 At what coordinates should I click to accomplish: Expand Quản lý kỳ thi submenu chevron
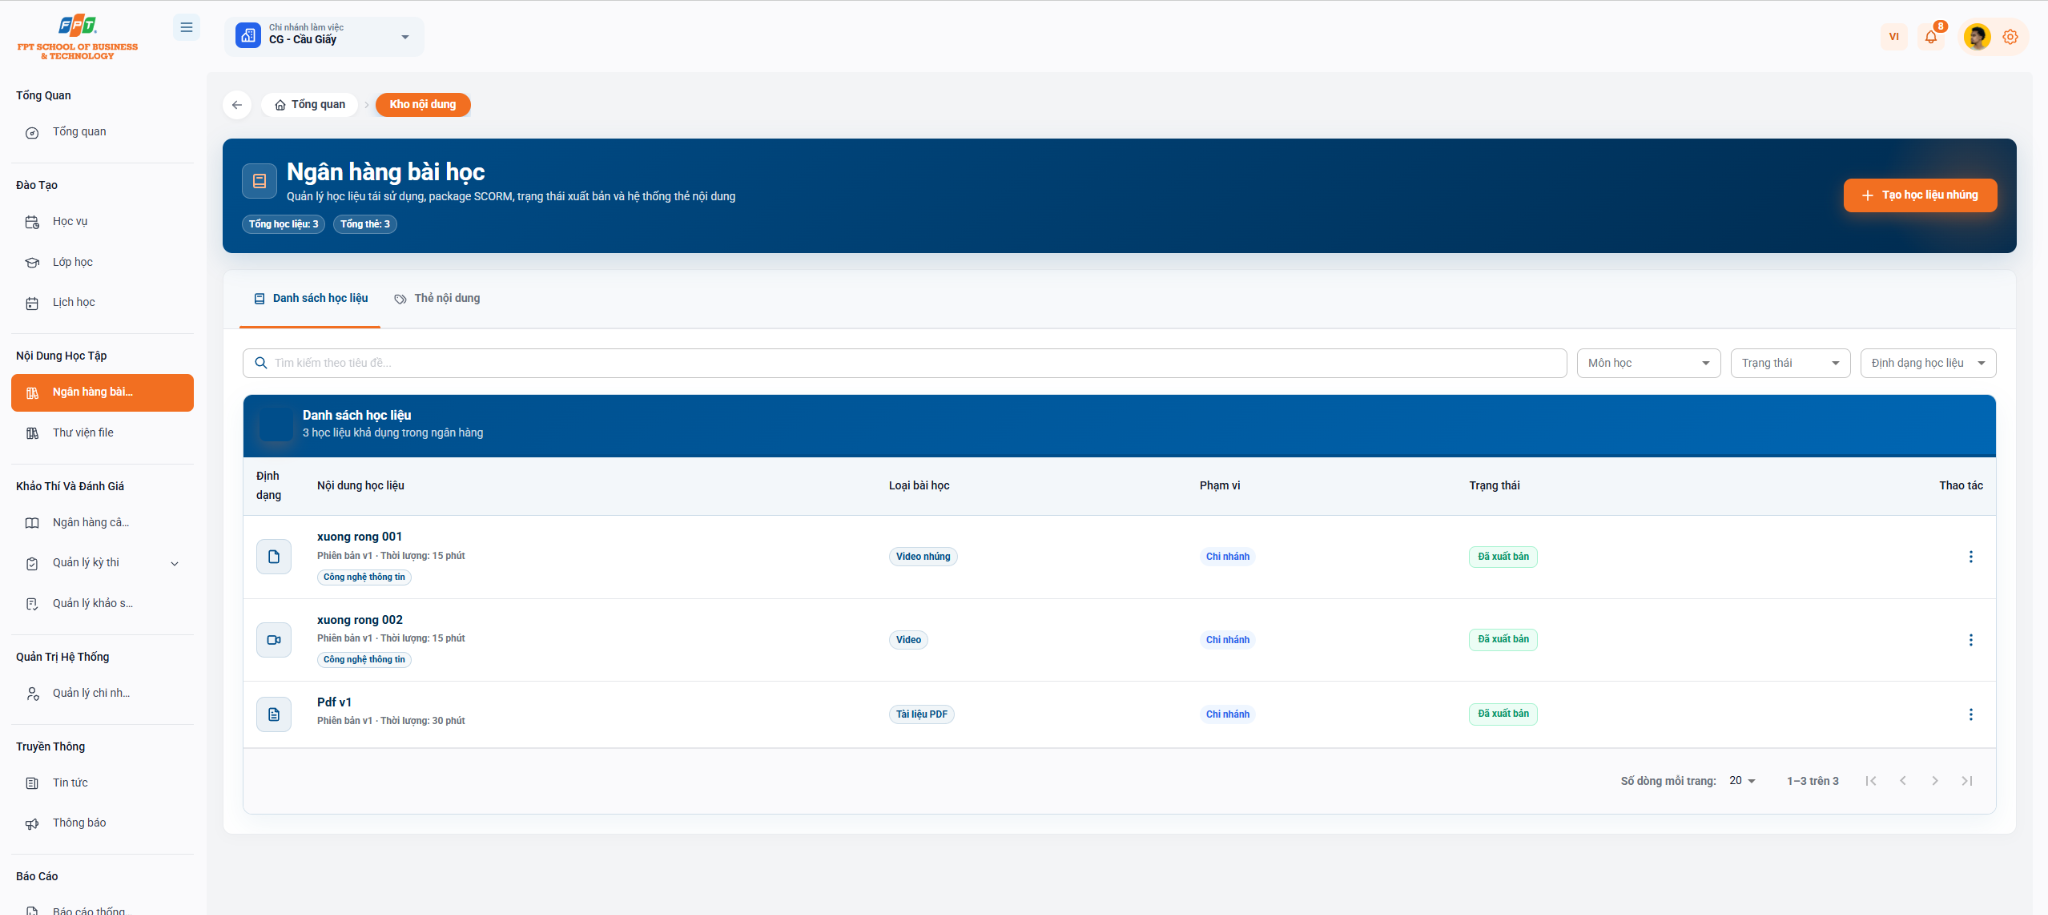(175, 564)
